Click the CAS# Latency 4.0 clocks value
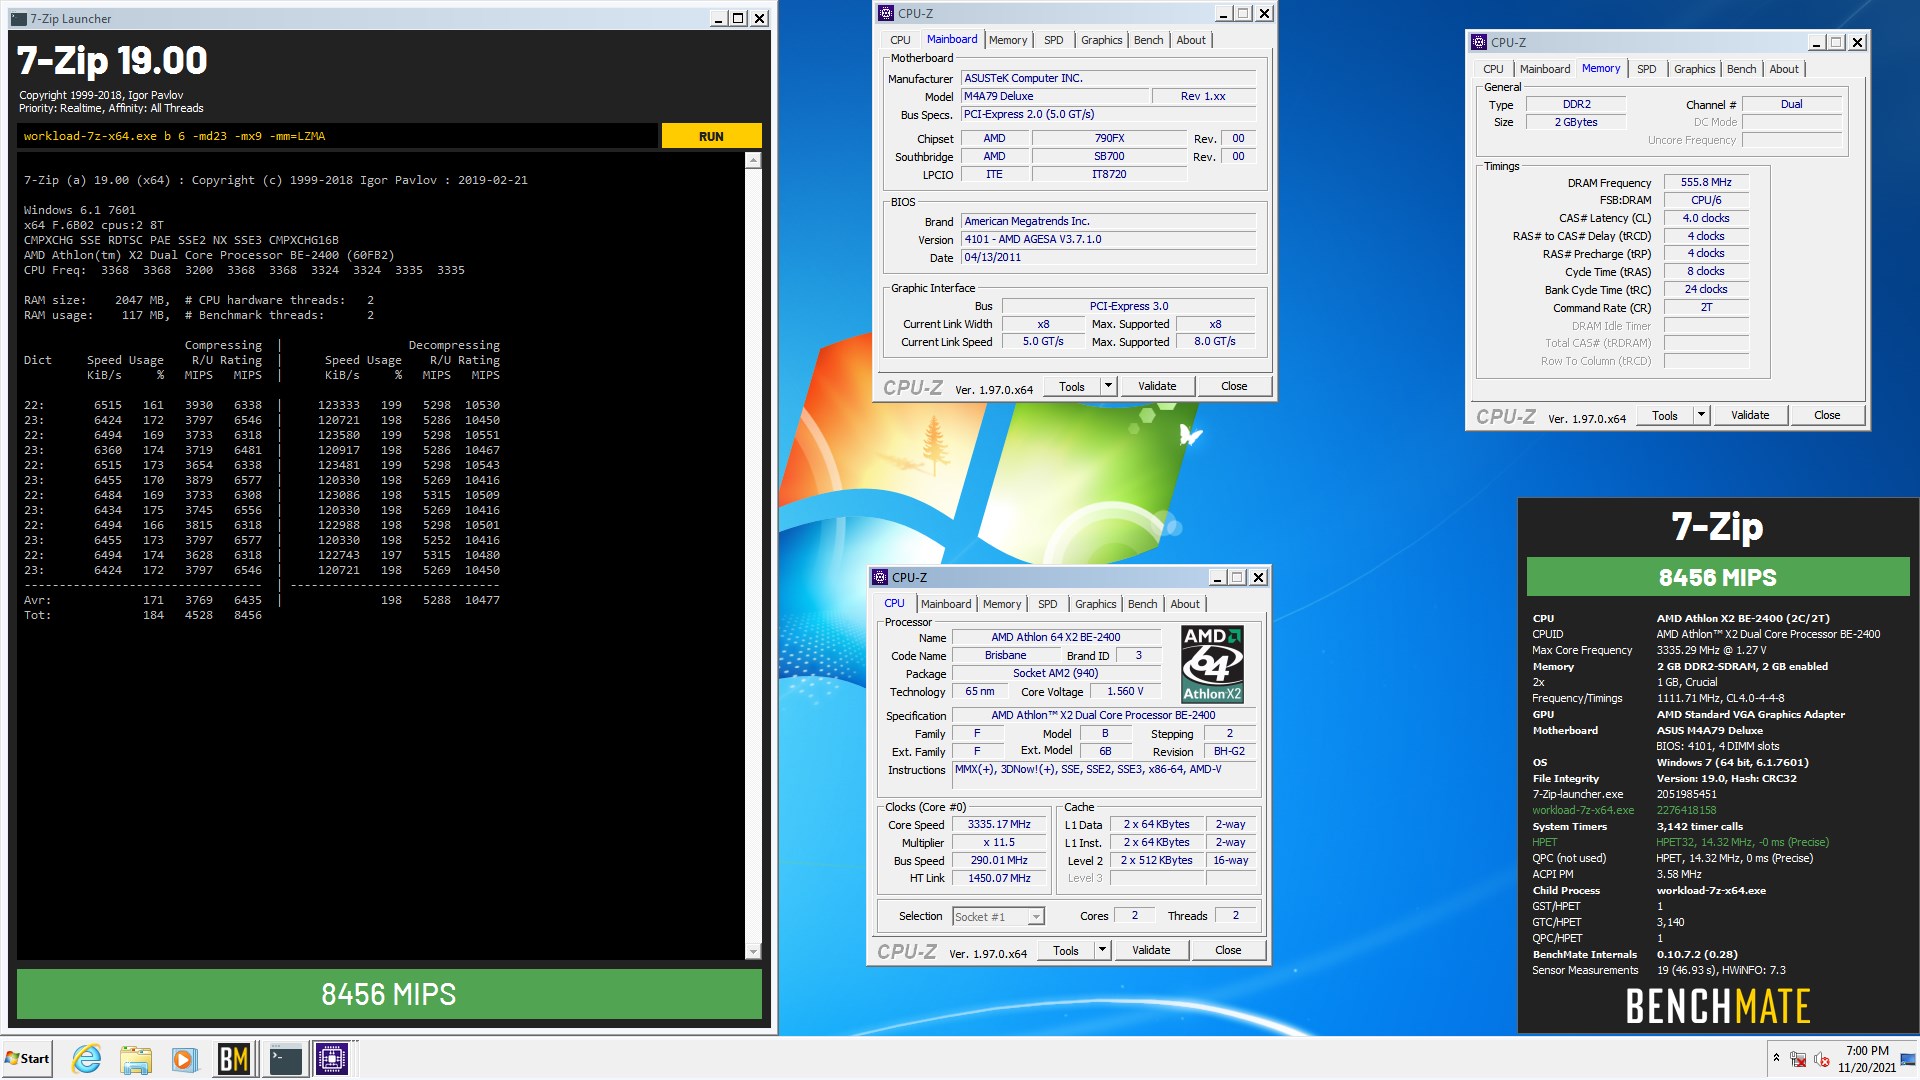Image resolution: width=1920 pixels, height=1080 pixels. (1706, 218)
